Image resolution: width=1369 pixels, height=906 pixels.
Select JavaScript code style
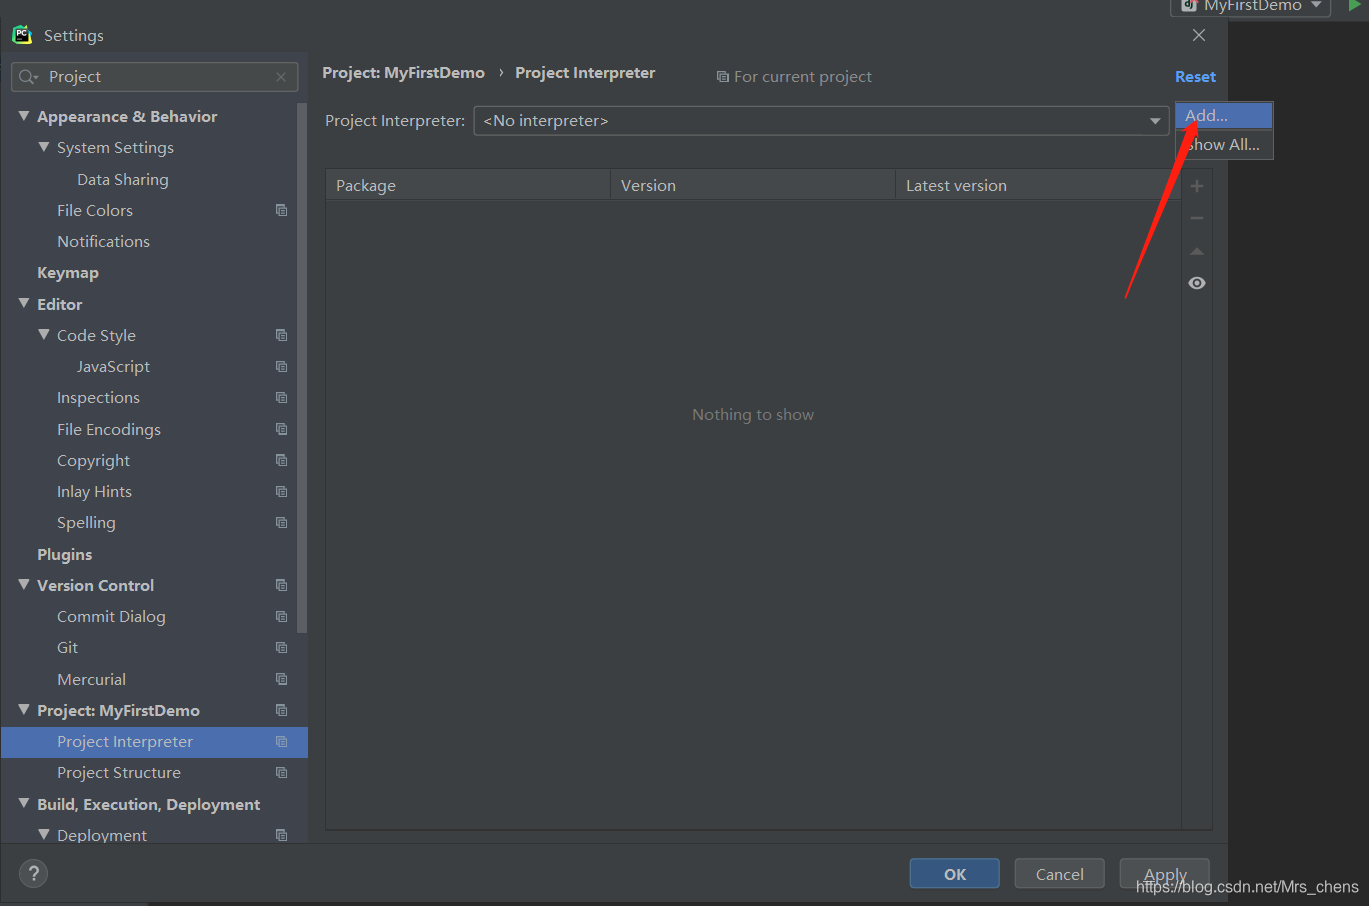pos(113,366)
